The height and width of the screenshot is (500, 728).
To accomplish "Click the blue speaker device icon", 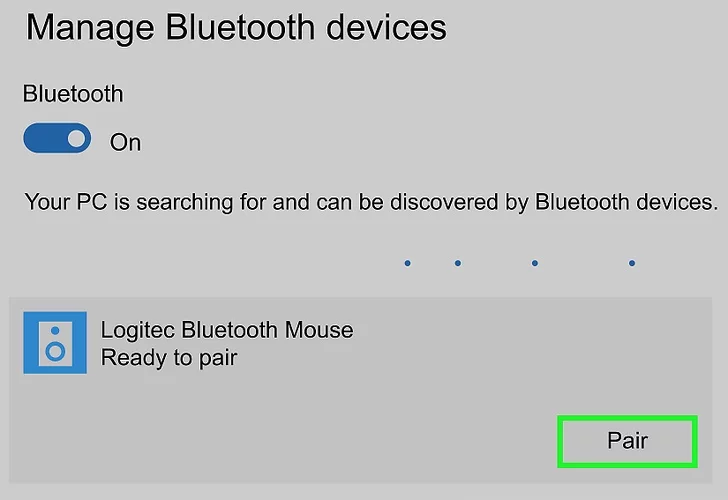I will point(55,342).
